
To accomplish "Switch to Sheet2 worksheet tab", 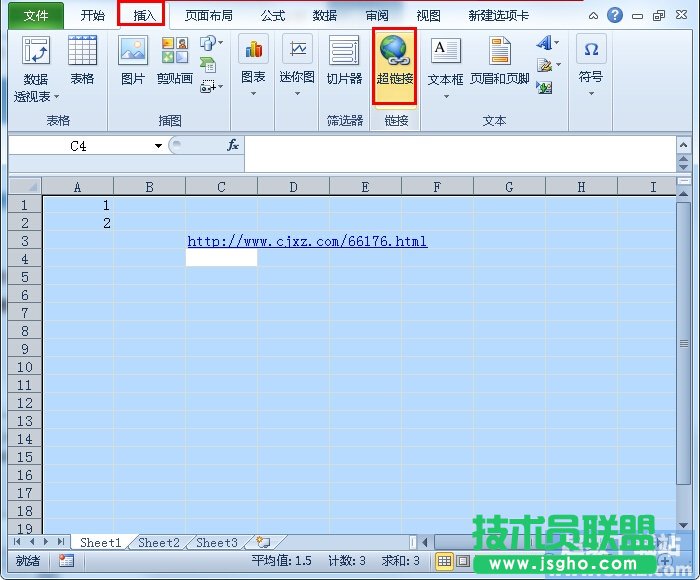I will [x=158, y=542].
